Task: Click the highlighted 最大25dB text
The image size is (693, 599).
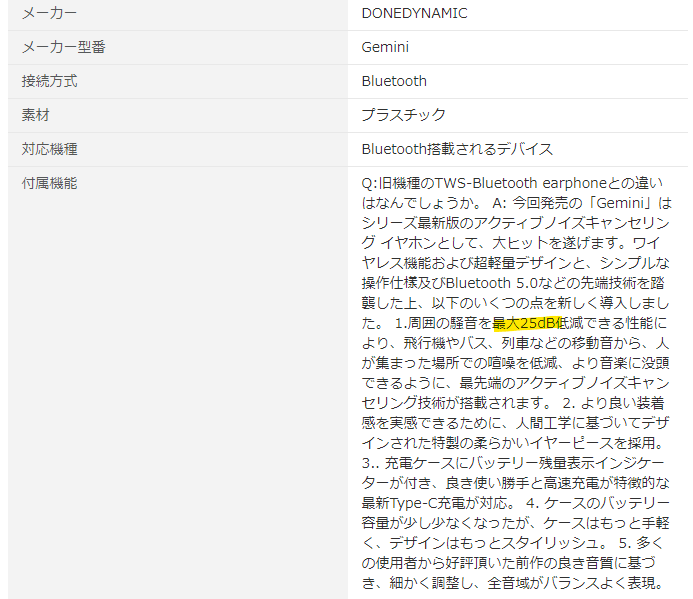Action: (x=526, y=323)
